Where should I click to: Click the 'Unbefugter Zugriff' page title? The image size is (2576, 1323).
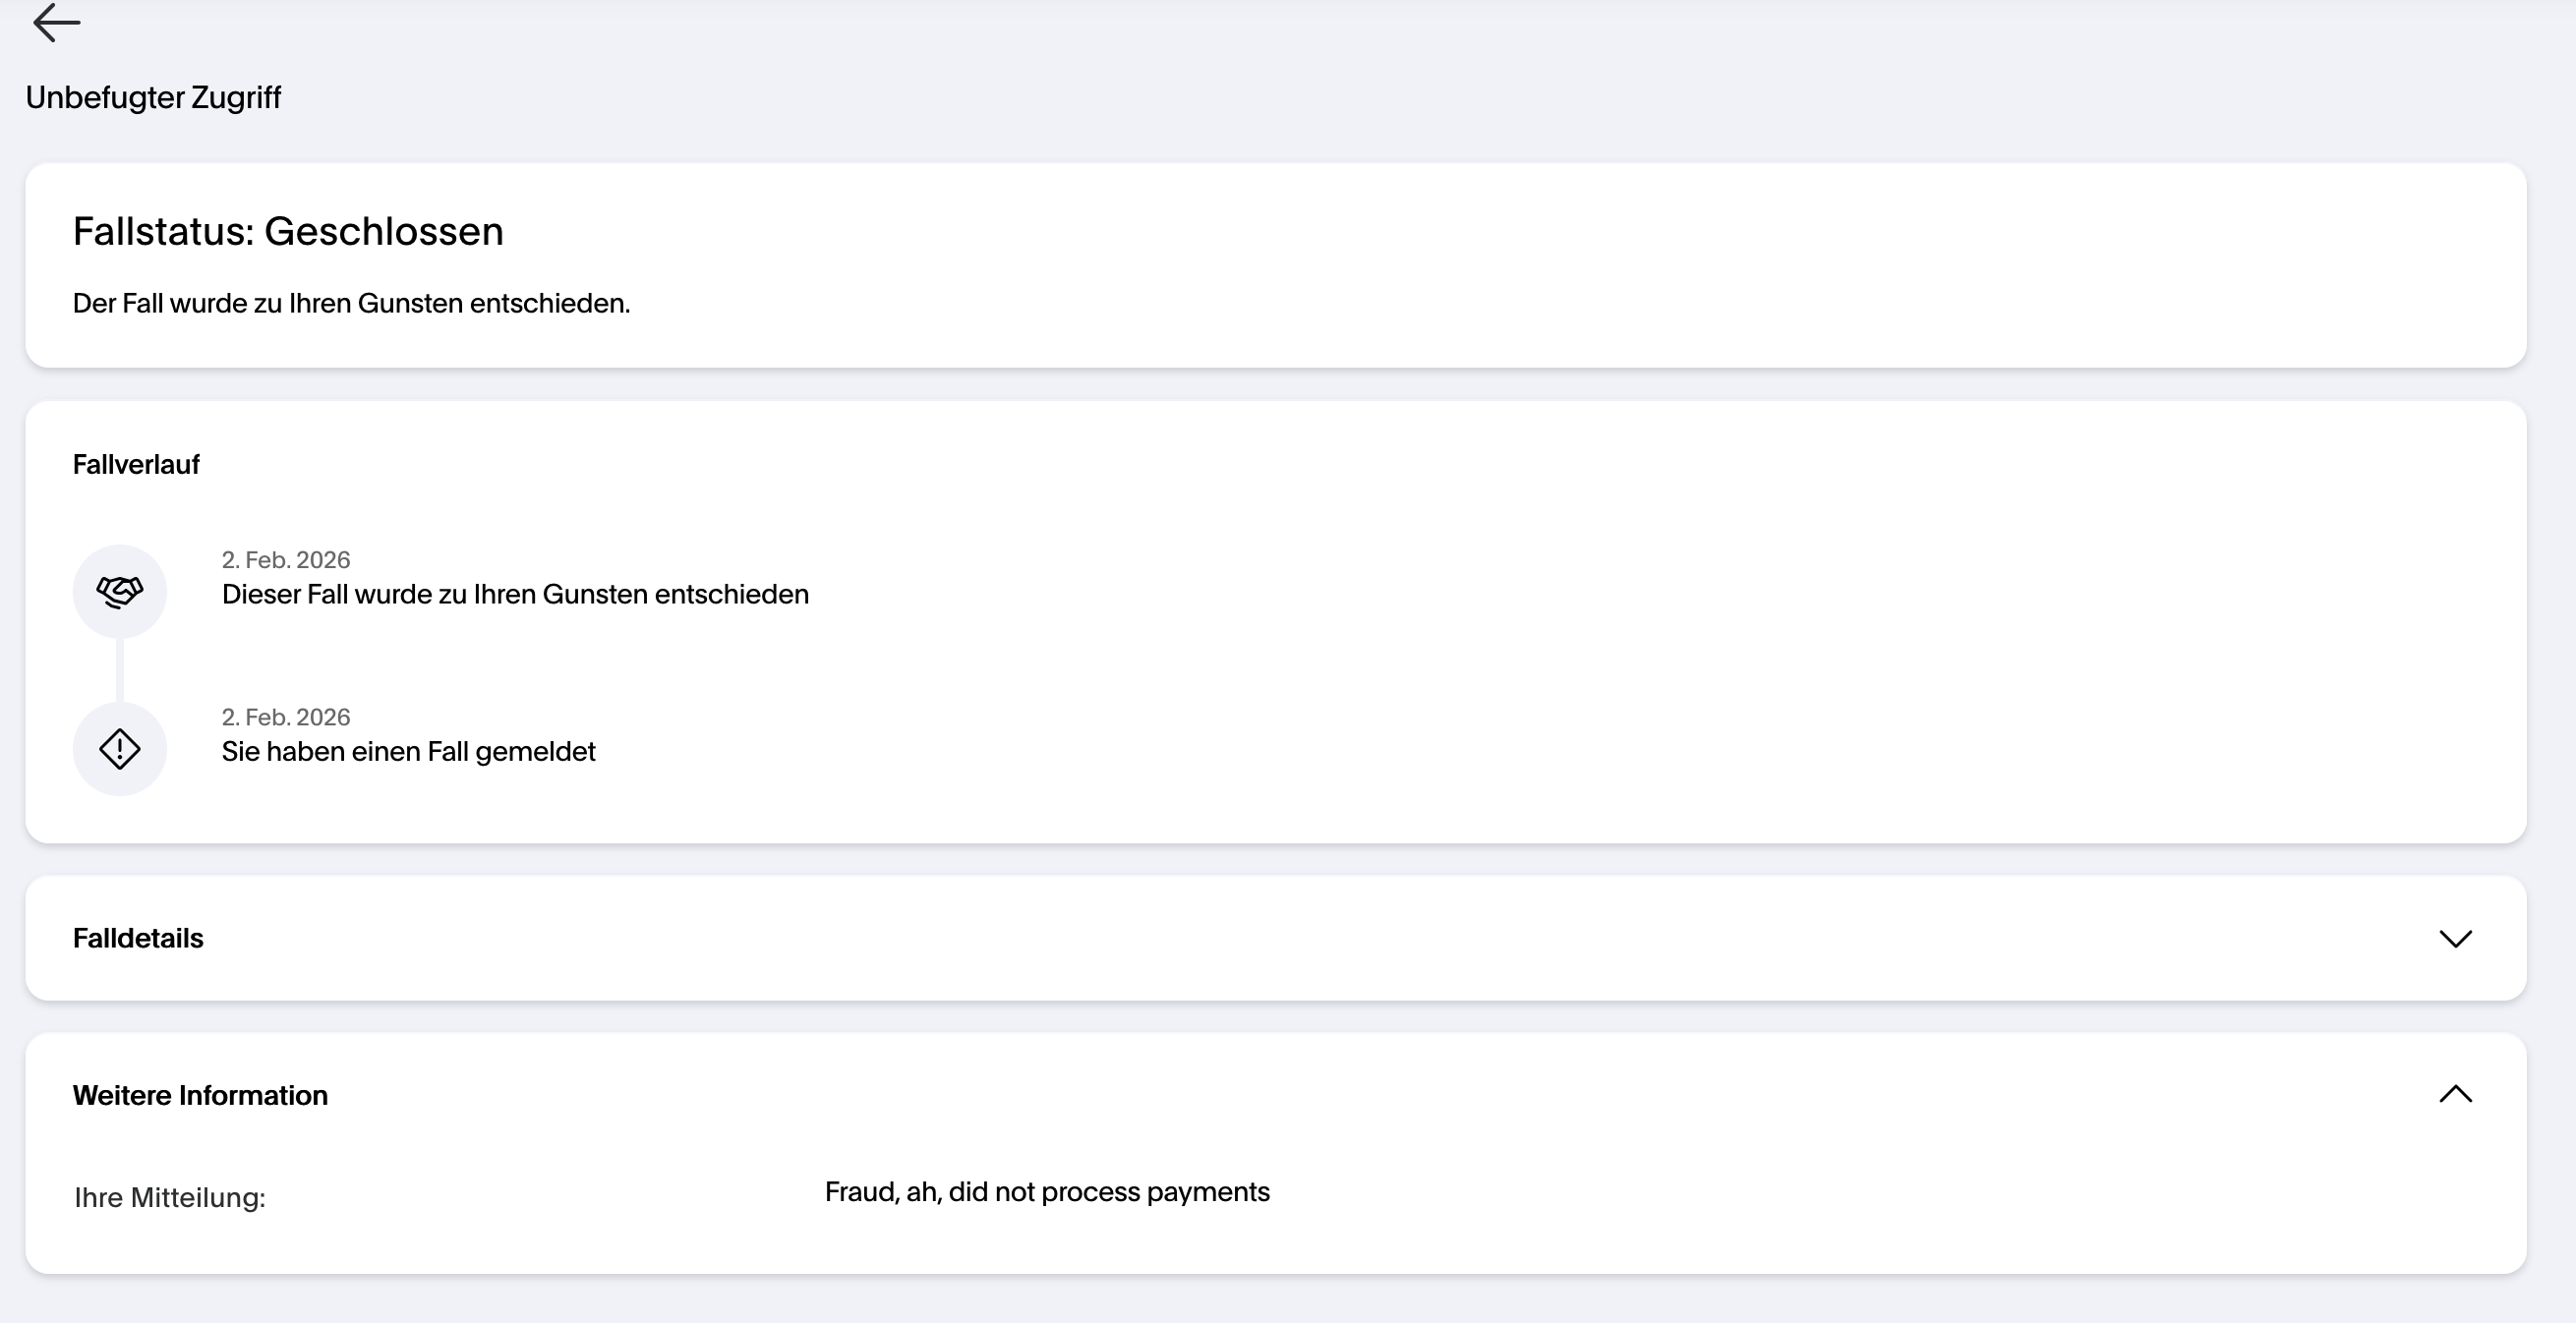coord(153,98)
